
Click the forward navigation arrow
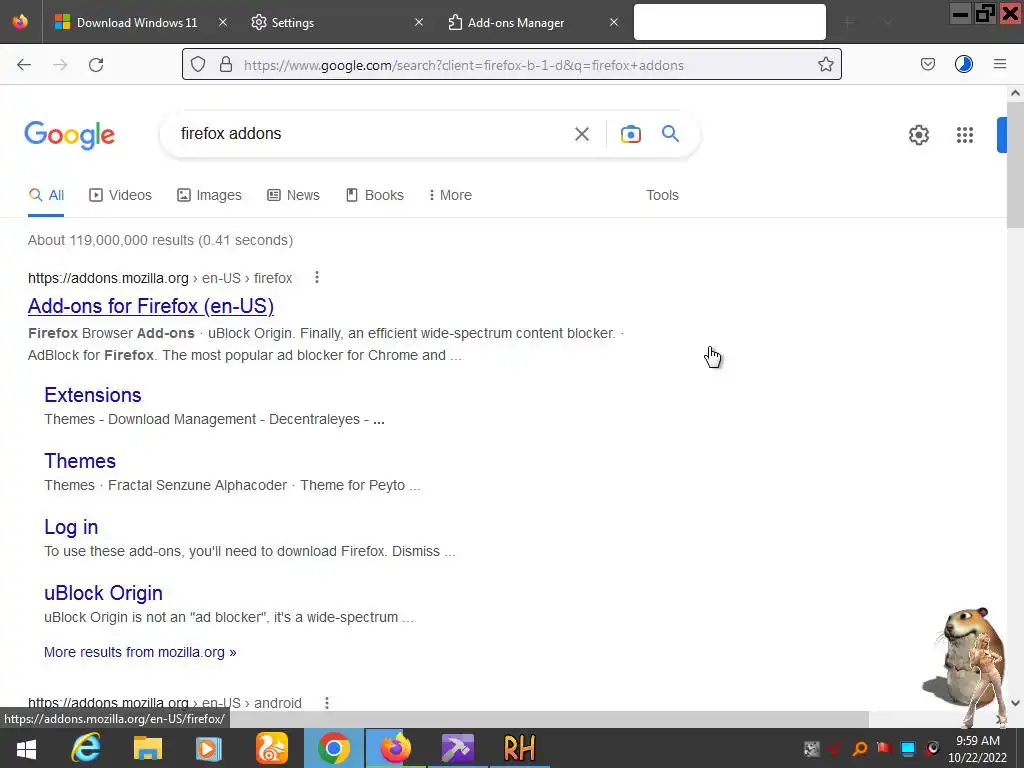(x=60, y=65)
